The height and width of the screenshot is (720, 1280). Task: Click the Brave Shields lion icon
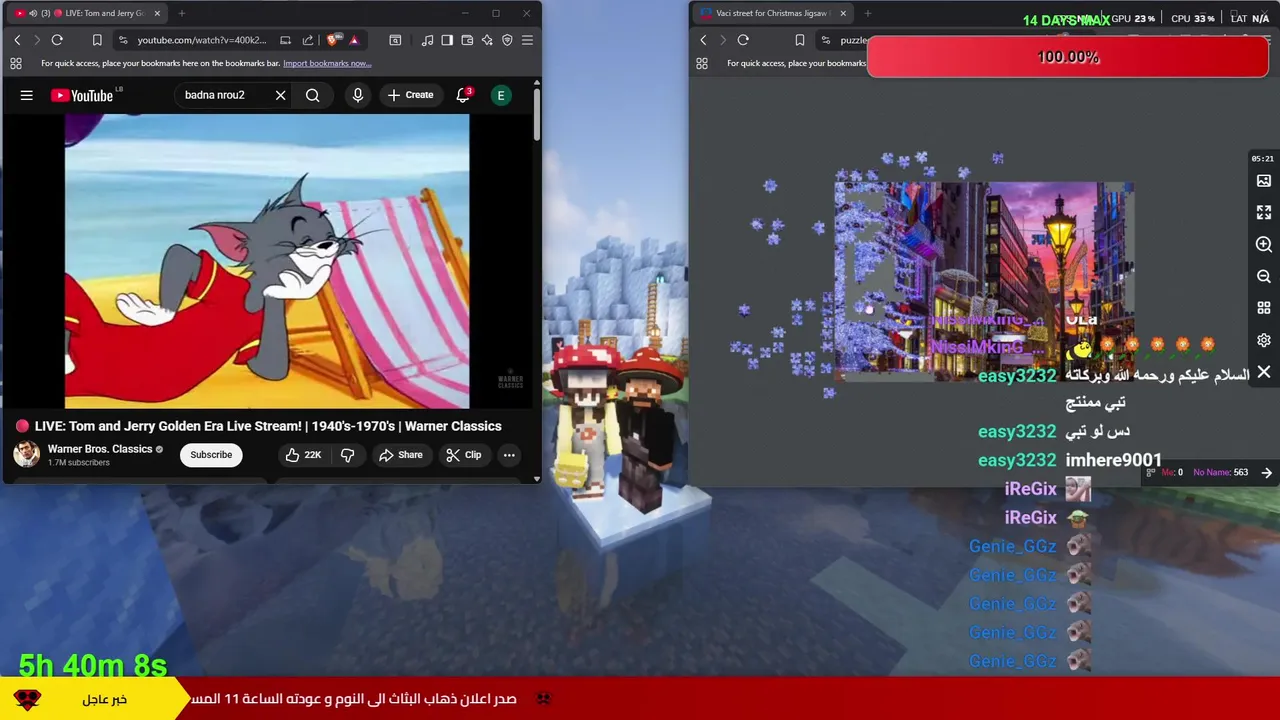[x=333, y=40]
